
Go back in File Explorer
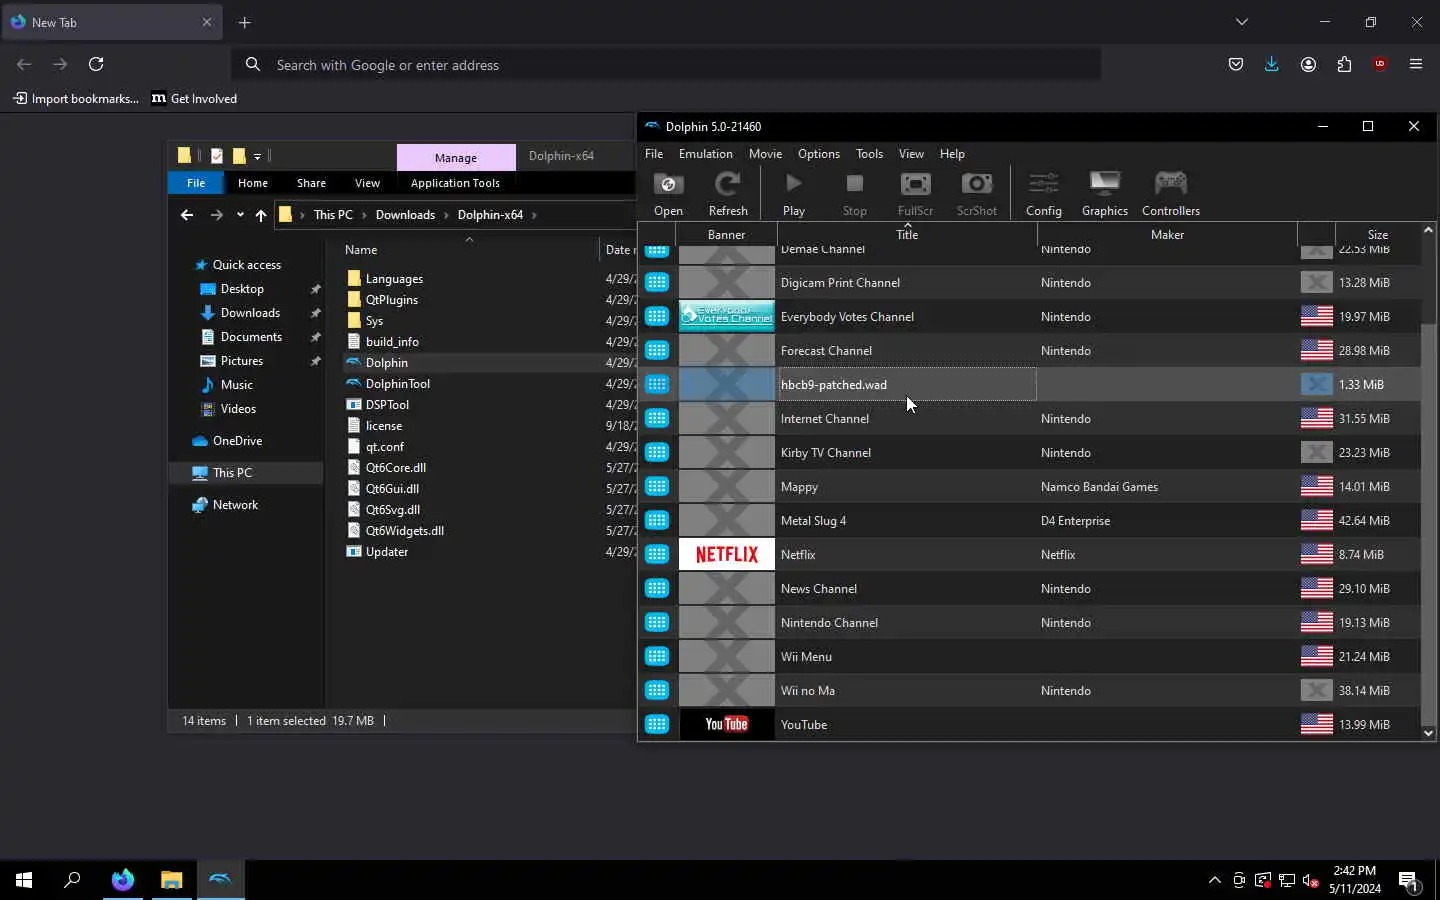click(x=187, y=215)
